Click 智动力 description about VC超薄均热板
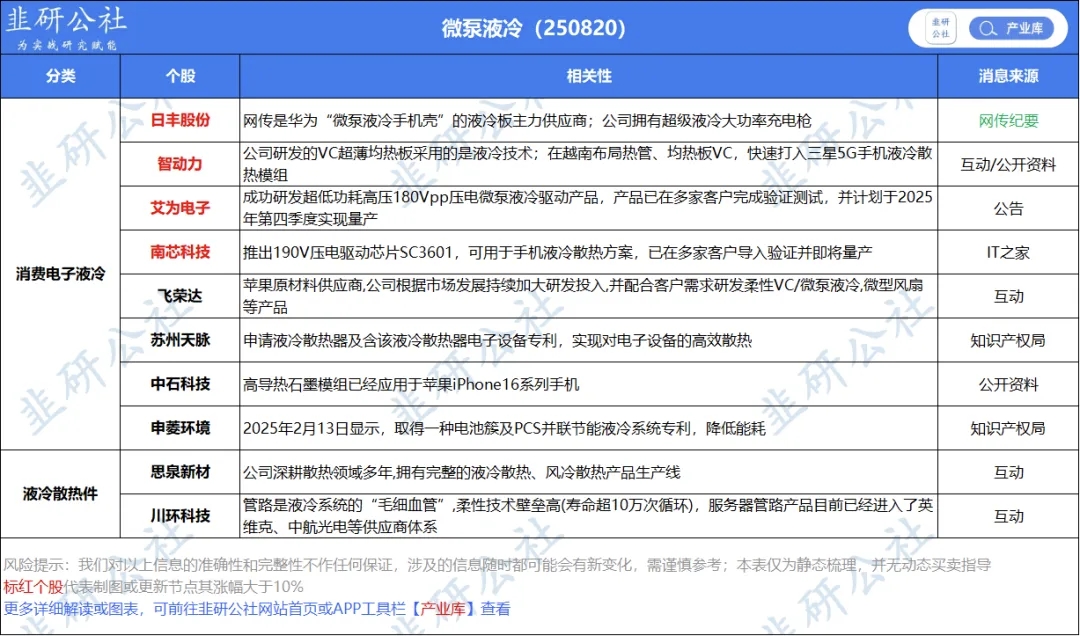 588,164
